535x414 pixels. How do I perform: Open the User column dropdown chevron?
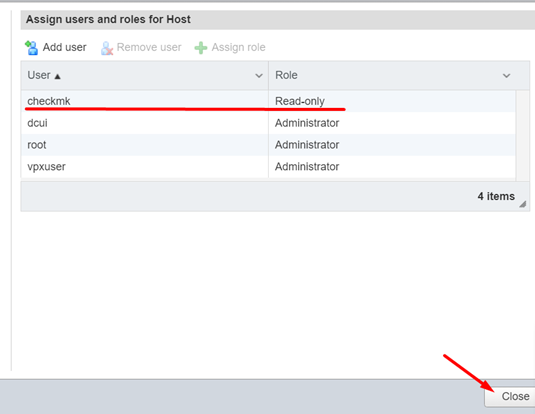coord(259,75)
